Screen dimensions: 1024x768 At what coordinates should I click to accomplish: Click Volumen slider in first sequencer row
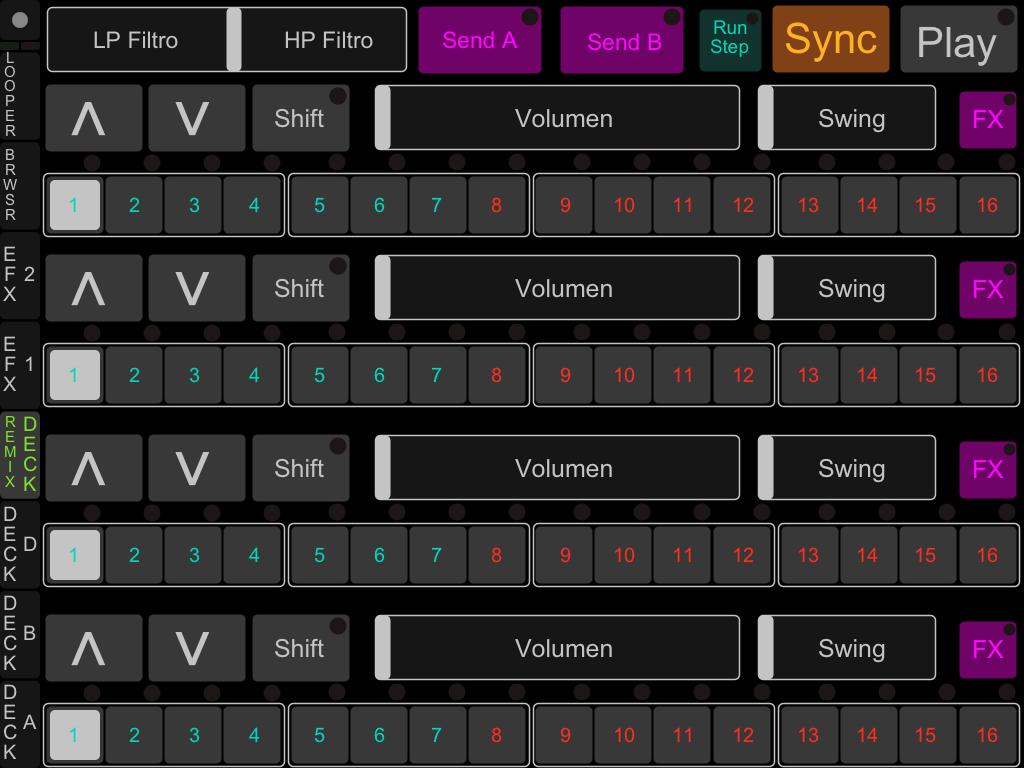tap(557, 118)
